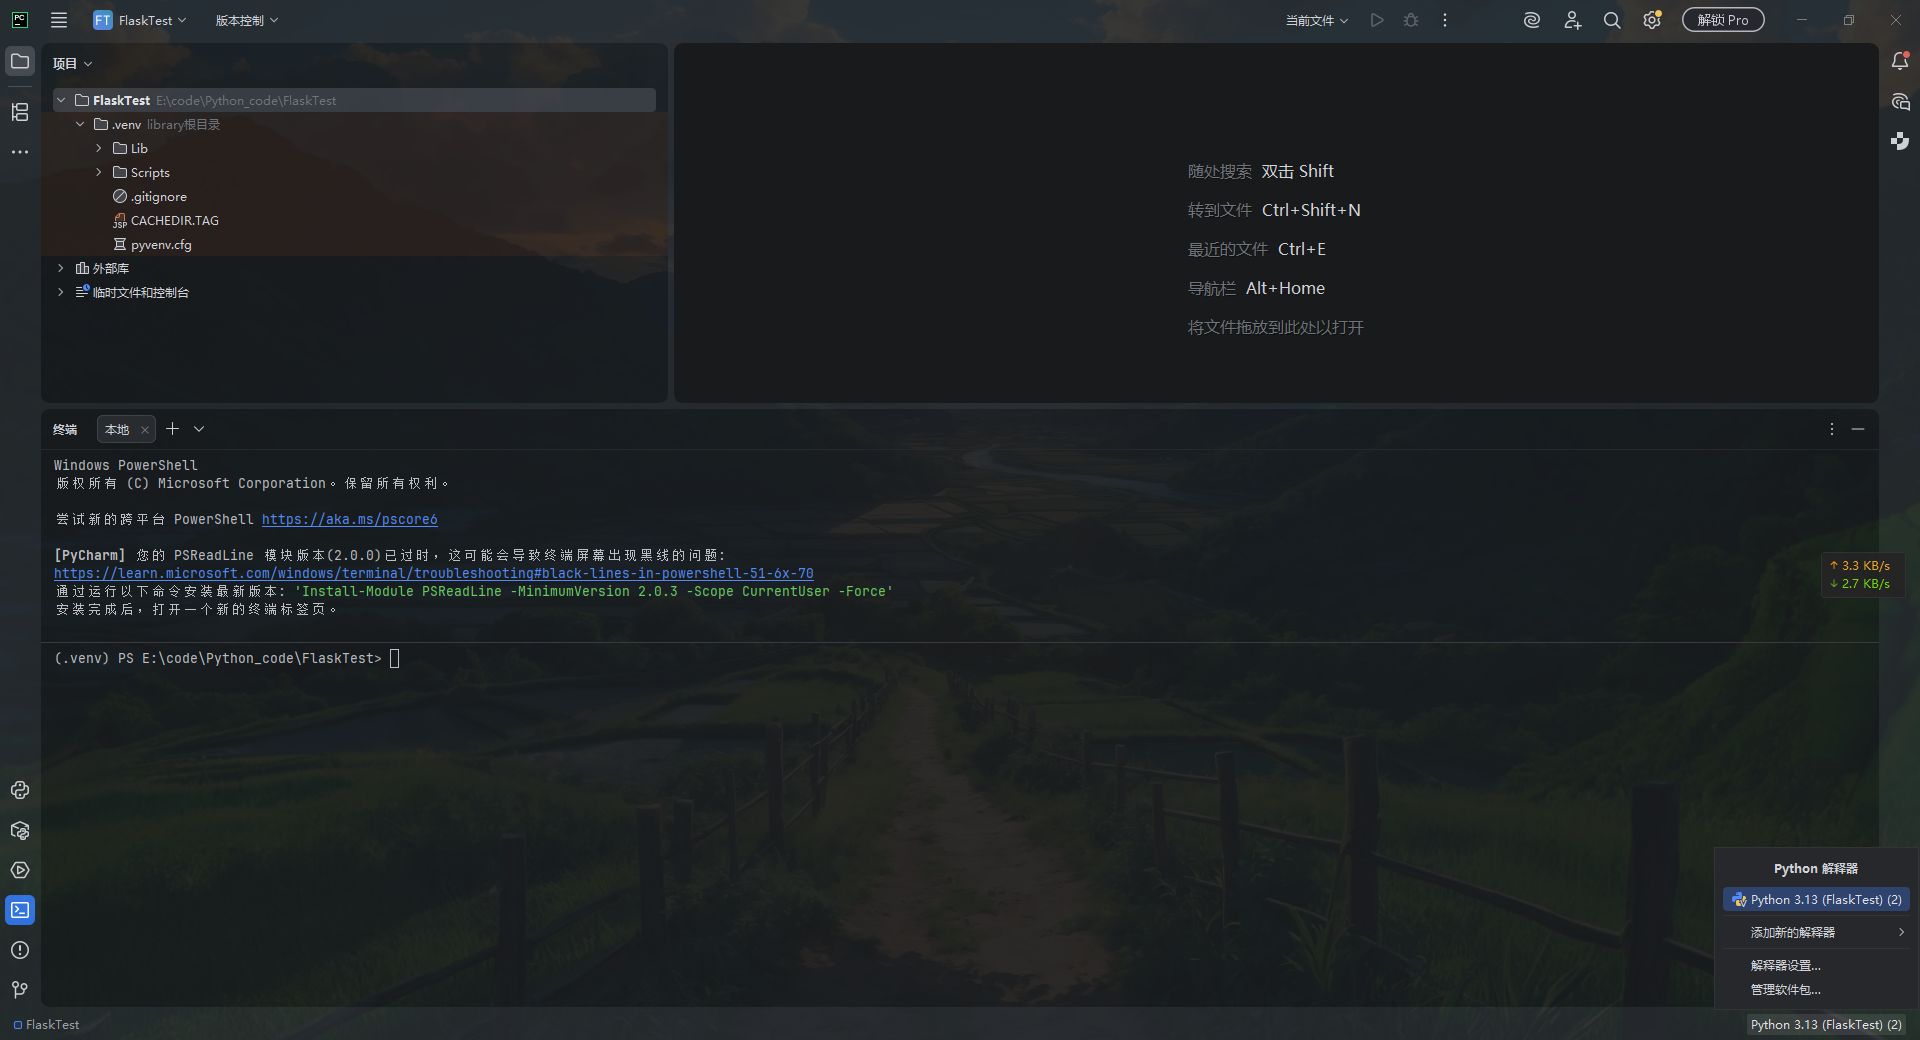The width and height of the screenshot is (1920, 1040).
Task: Open the 项目 view dropdown
Action: (x=73, y=64)
